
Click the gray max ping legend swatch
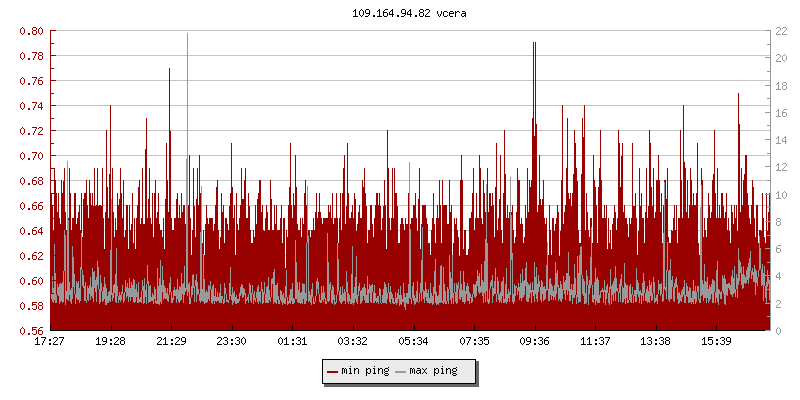click(x=401, y=371)
